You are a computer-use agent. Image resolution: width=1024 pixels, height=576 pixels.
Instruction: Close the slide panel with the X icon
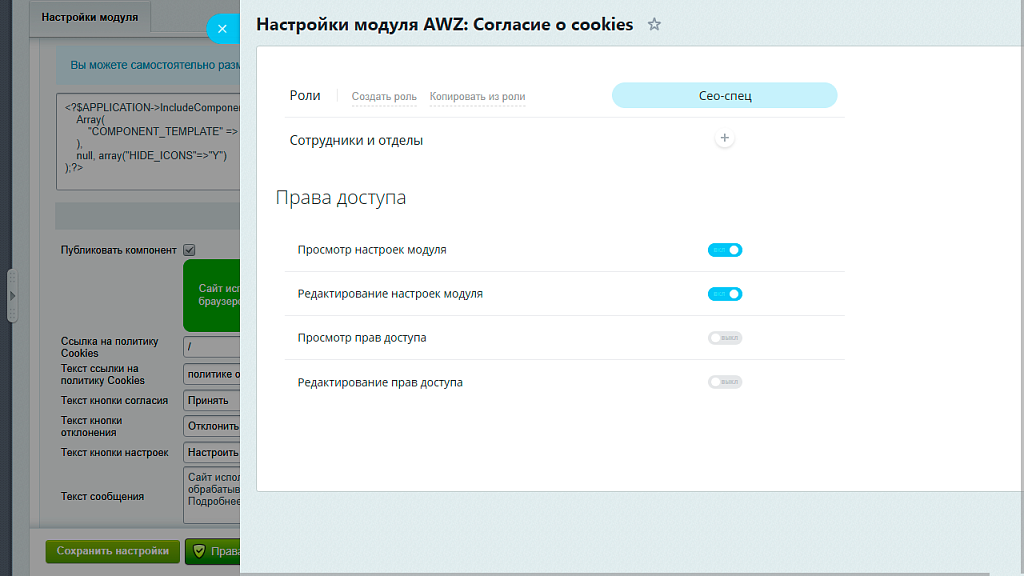point(222,28)
